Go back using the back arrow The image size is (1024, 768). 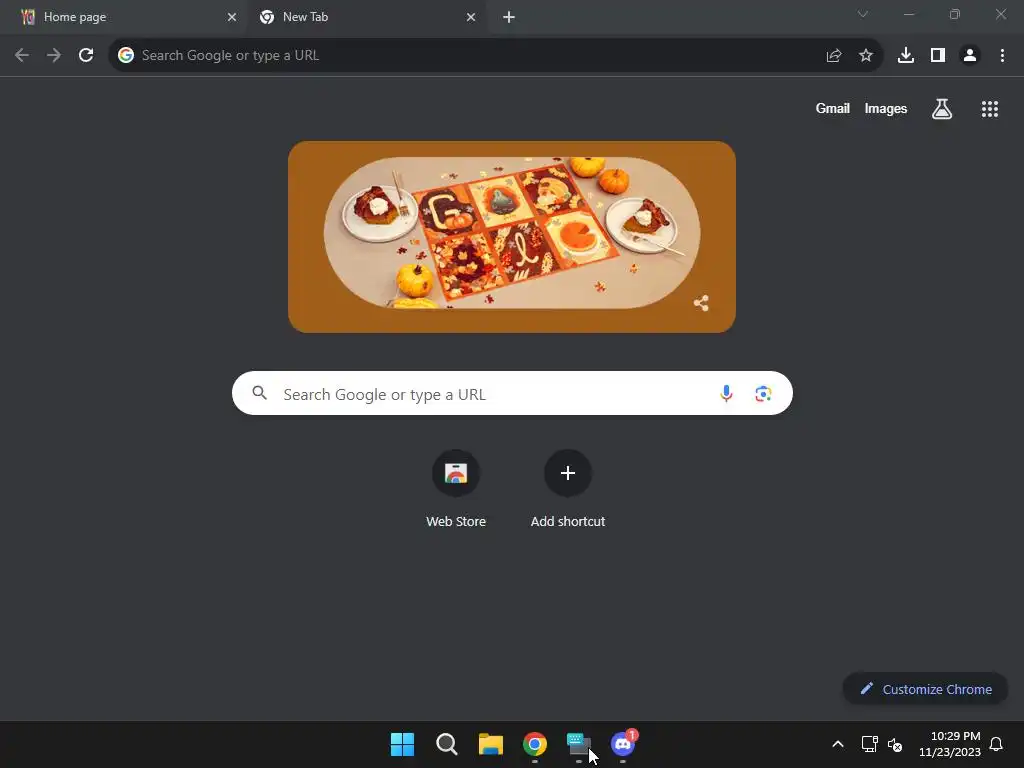pyautogui.click(x=22, y=56)
